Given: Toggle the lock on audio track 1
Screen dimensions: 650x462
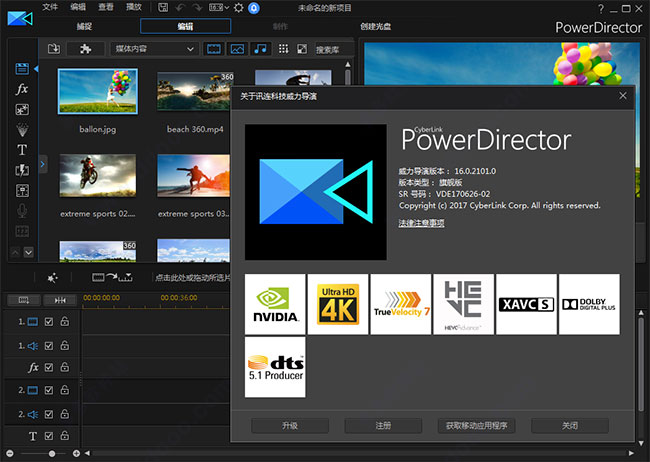Looking at the screenshot, I should [65, 345].
